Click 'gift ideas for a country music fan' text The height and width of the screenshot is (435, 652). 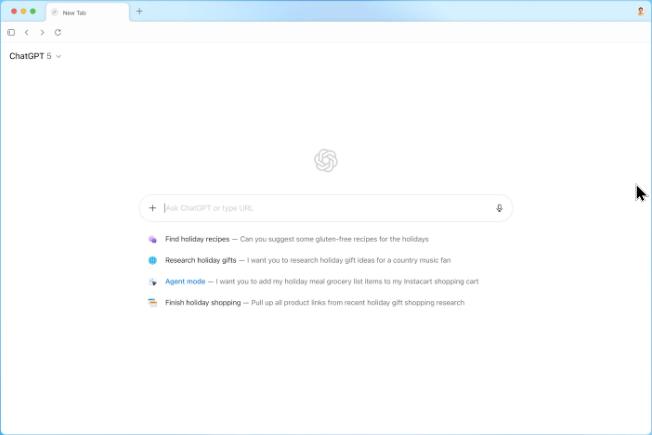click(x=400, y=260)
